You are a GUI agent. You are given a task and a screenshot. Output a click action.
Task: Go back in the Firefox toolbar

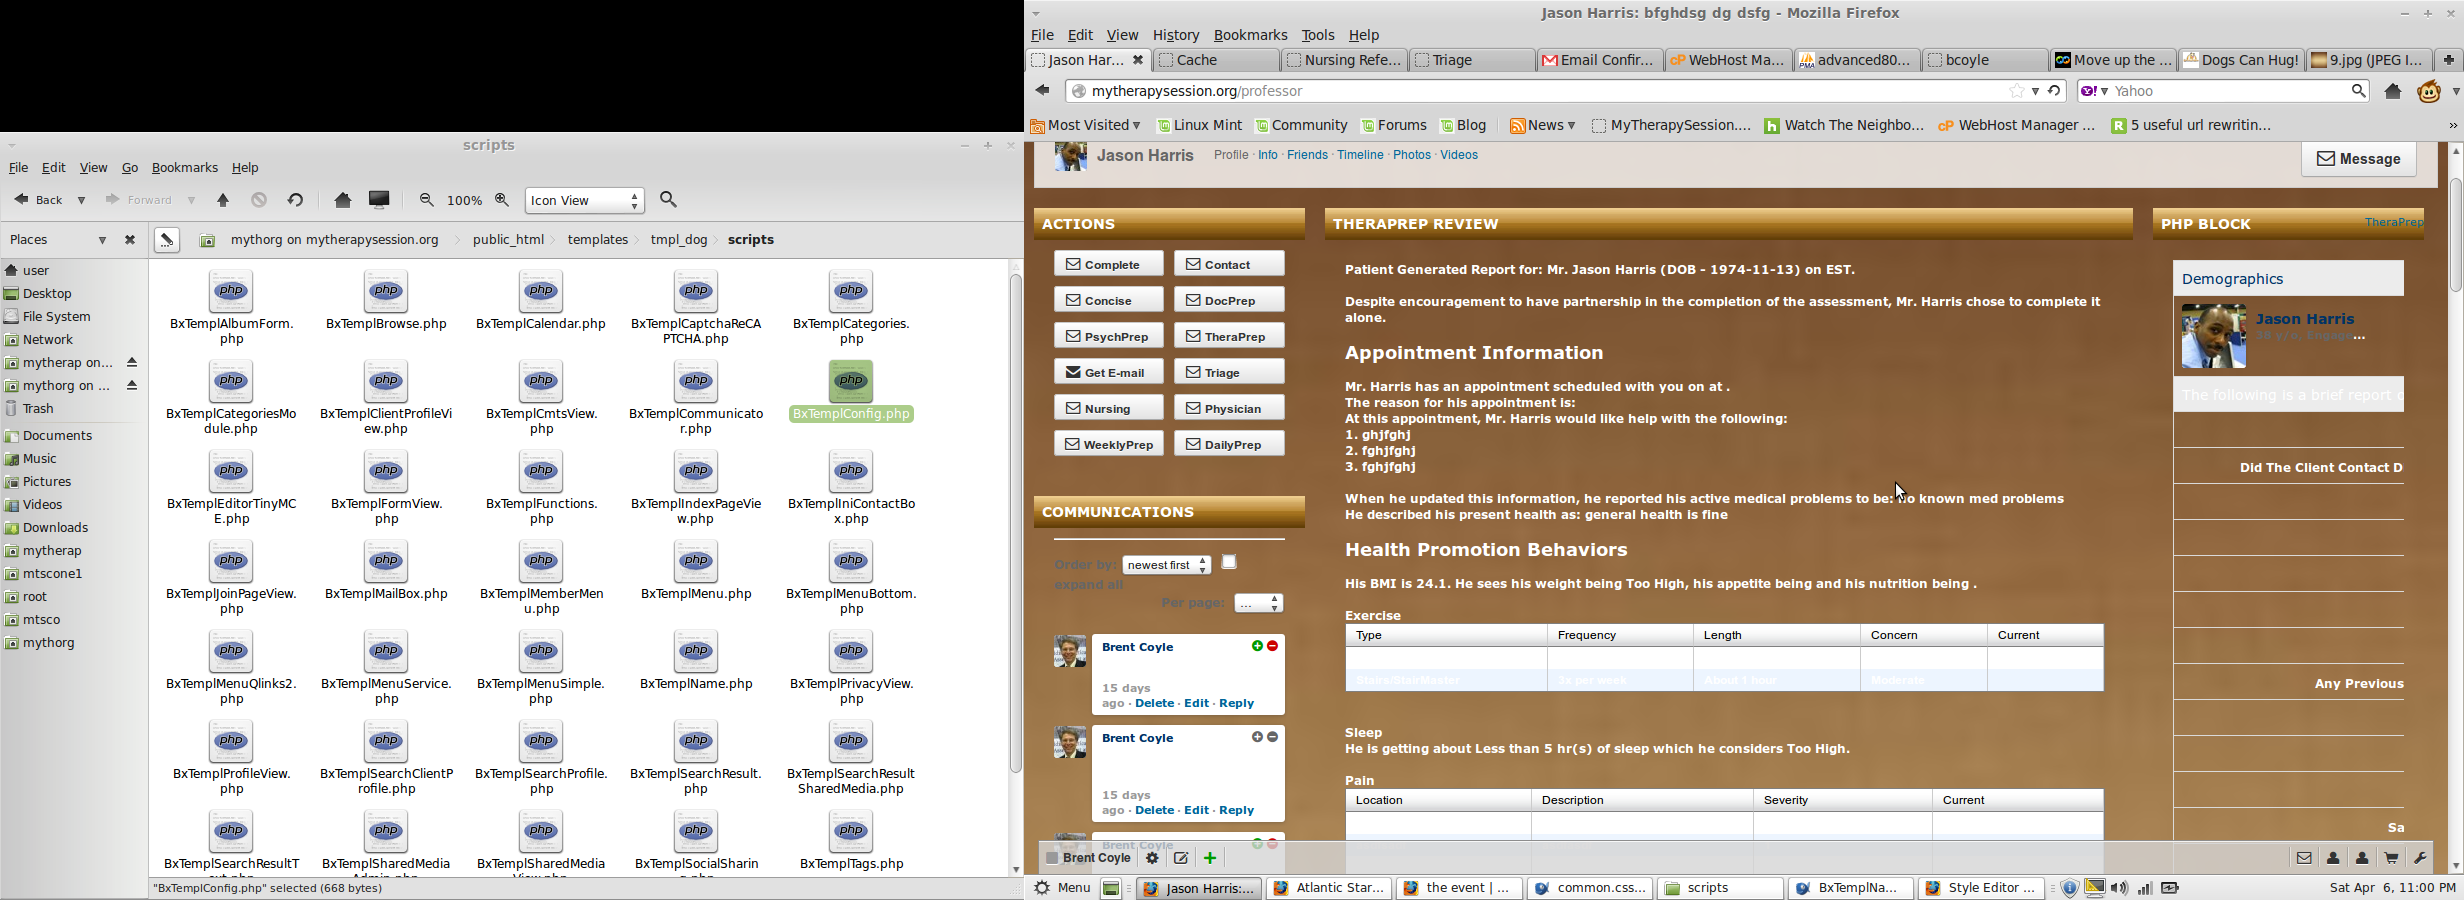coord(1042,91)
